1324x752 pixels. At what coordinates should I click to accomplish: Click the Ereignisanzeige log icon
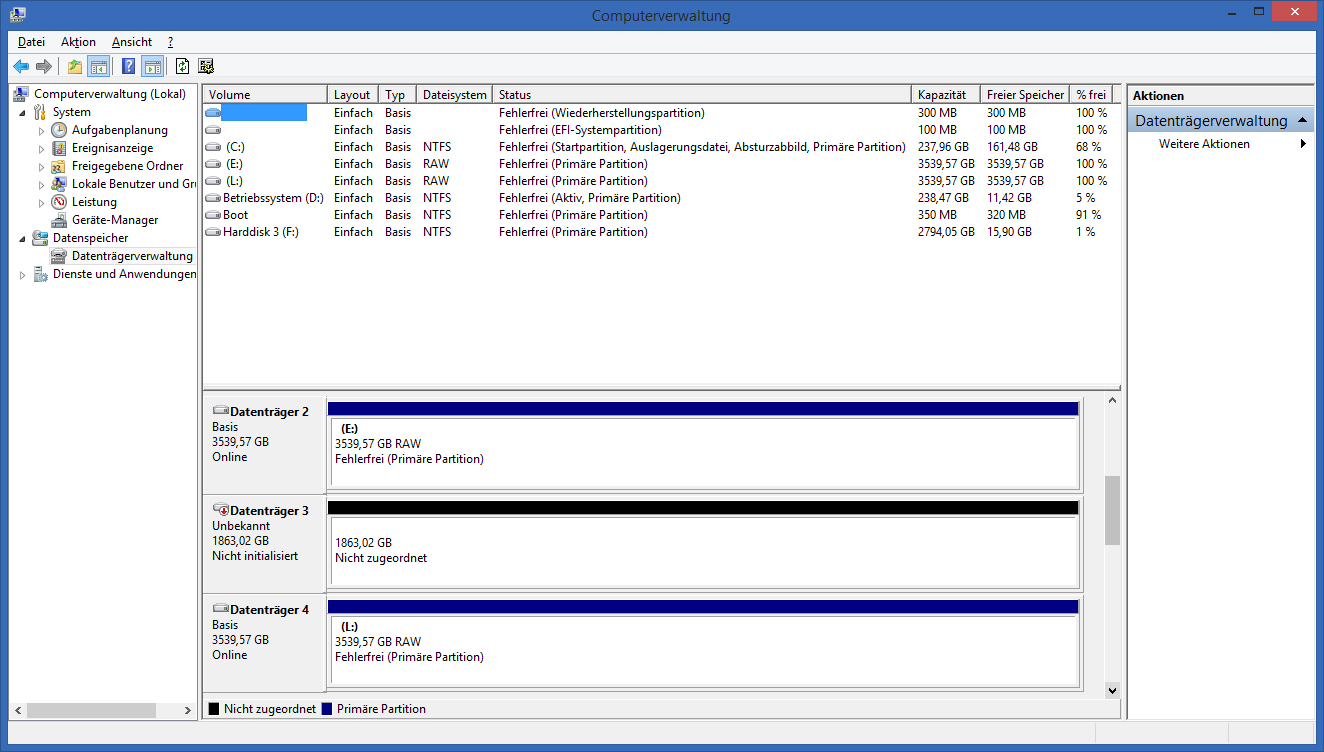pos(59,148)
